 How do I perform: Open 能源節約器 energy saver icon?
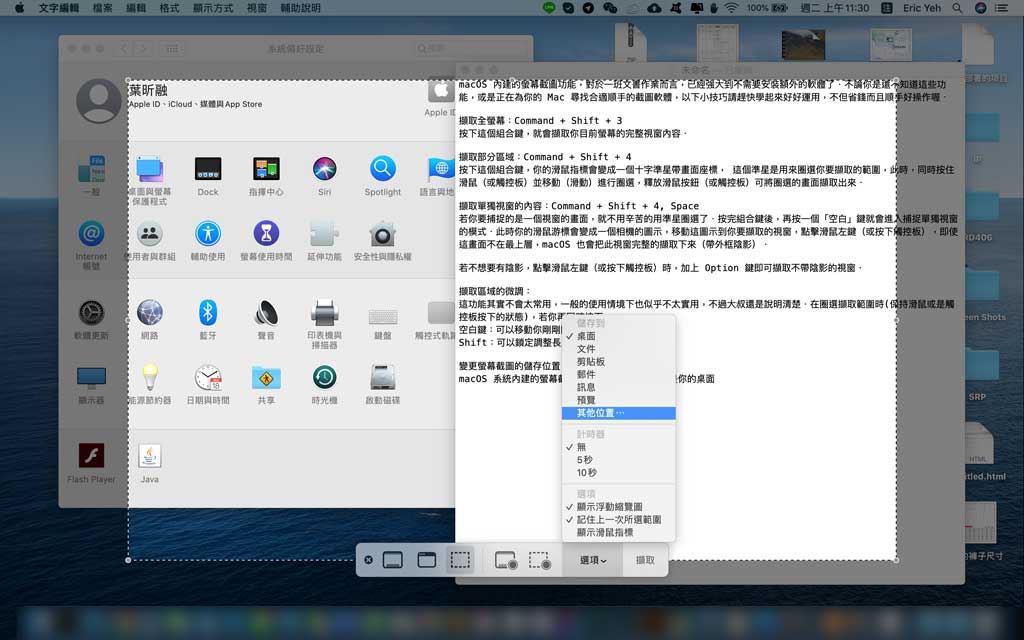tap(150, 377)
